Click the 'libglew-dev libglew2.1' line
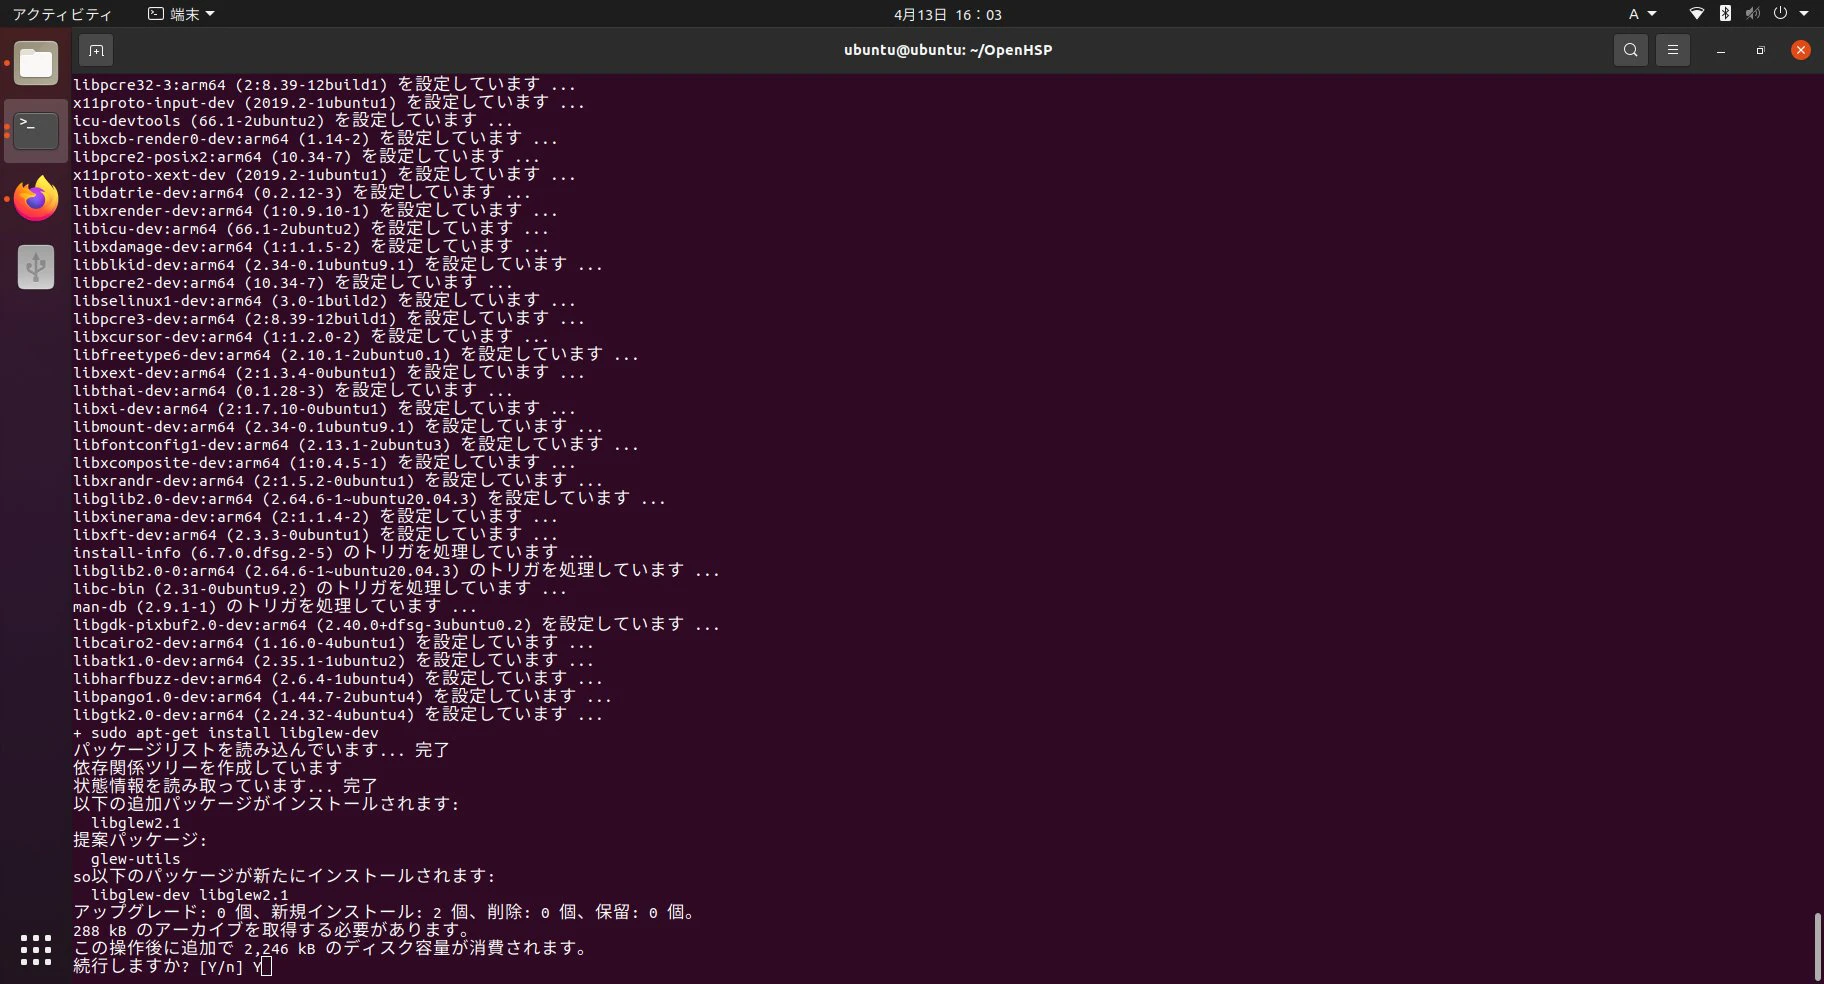Viewport: 1824px width, 984px height. pos(190,895)
